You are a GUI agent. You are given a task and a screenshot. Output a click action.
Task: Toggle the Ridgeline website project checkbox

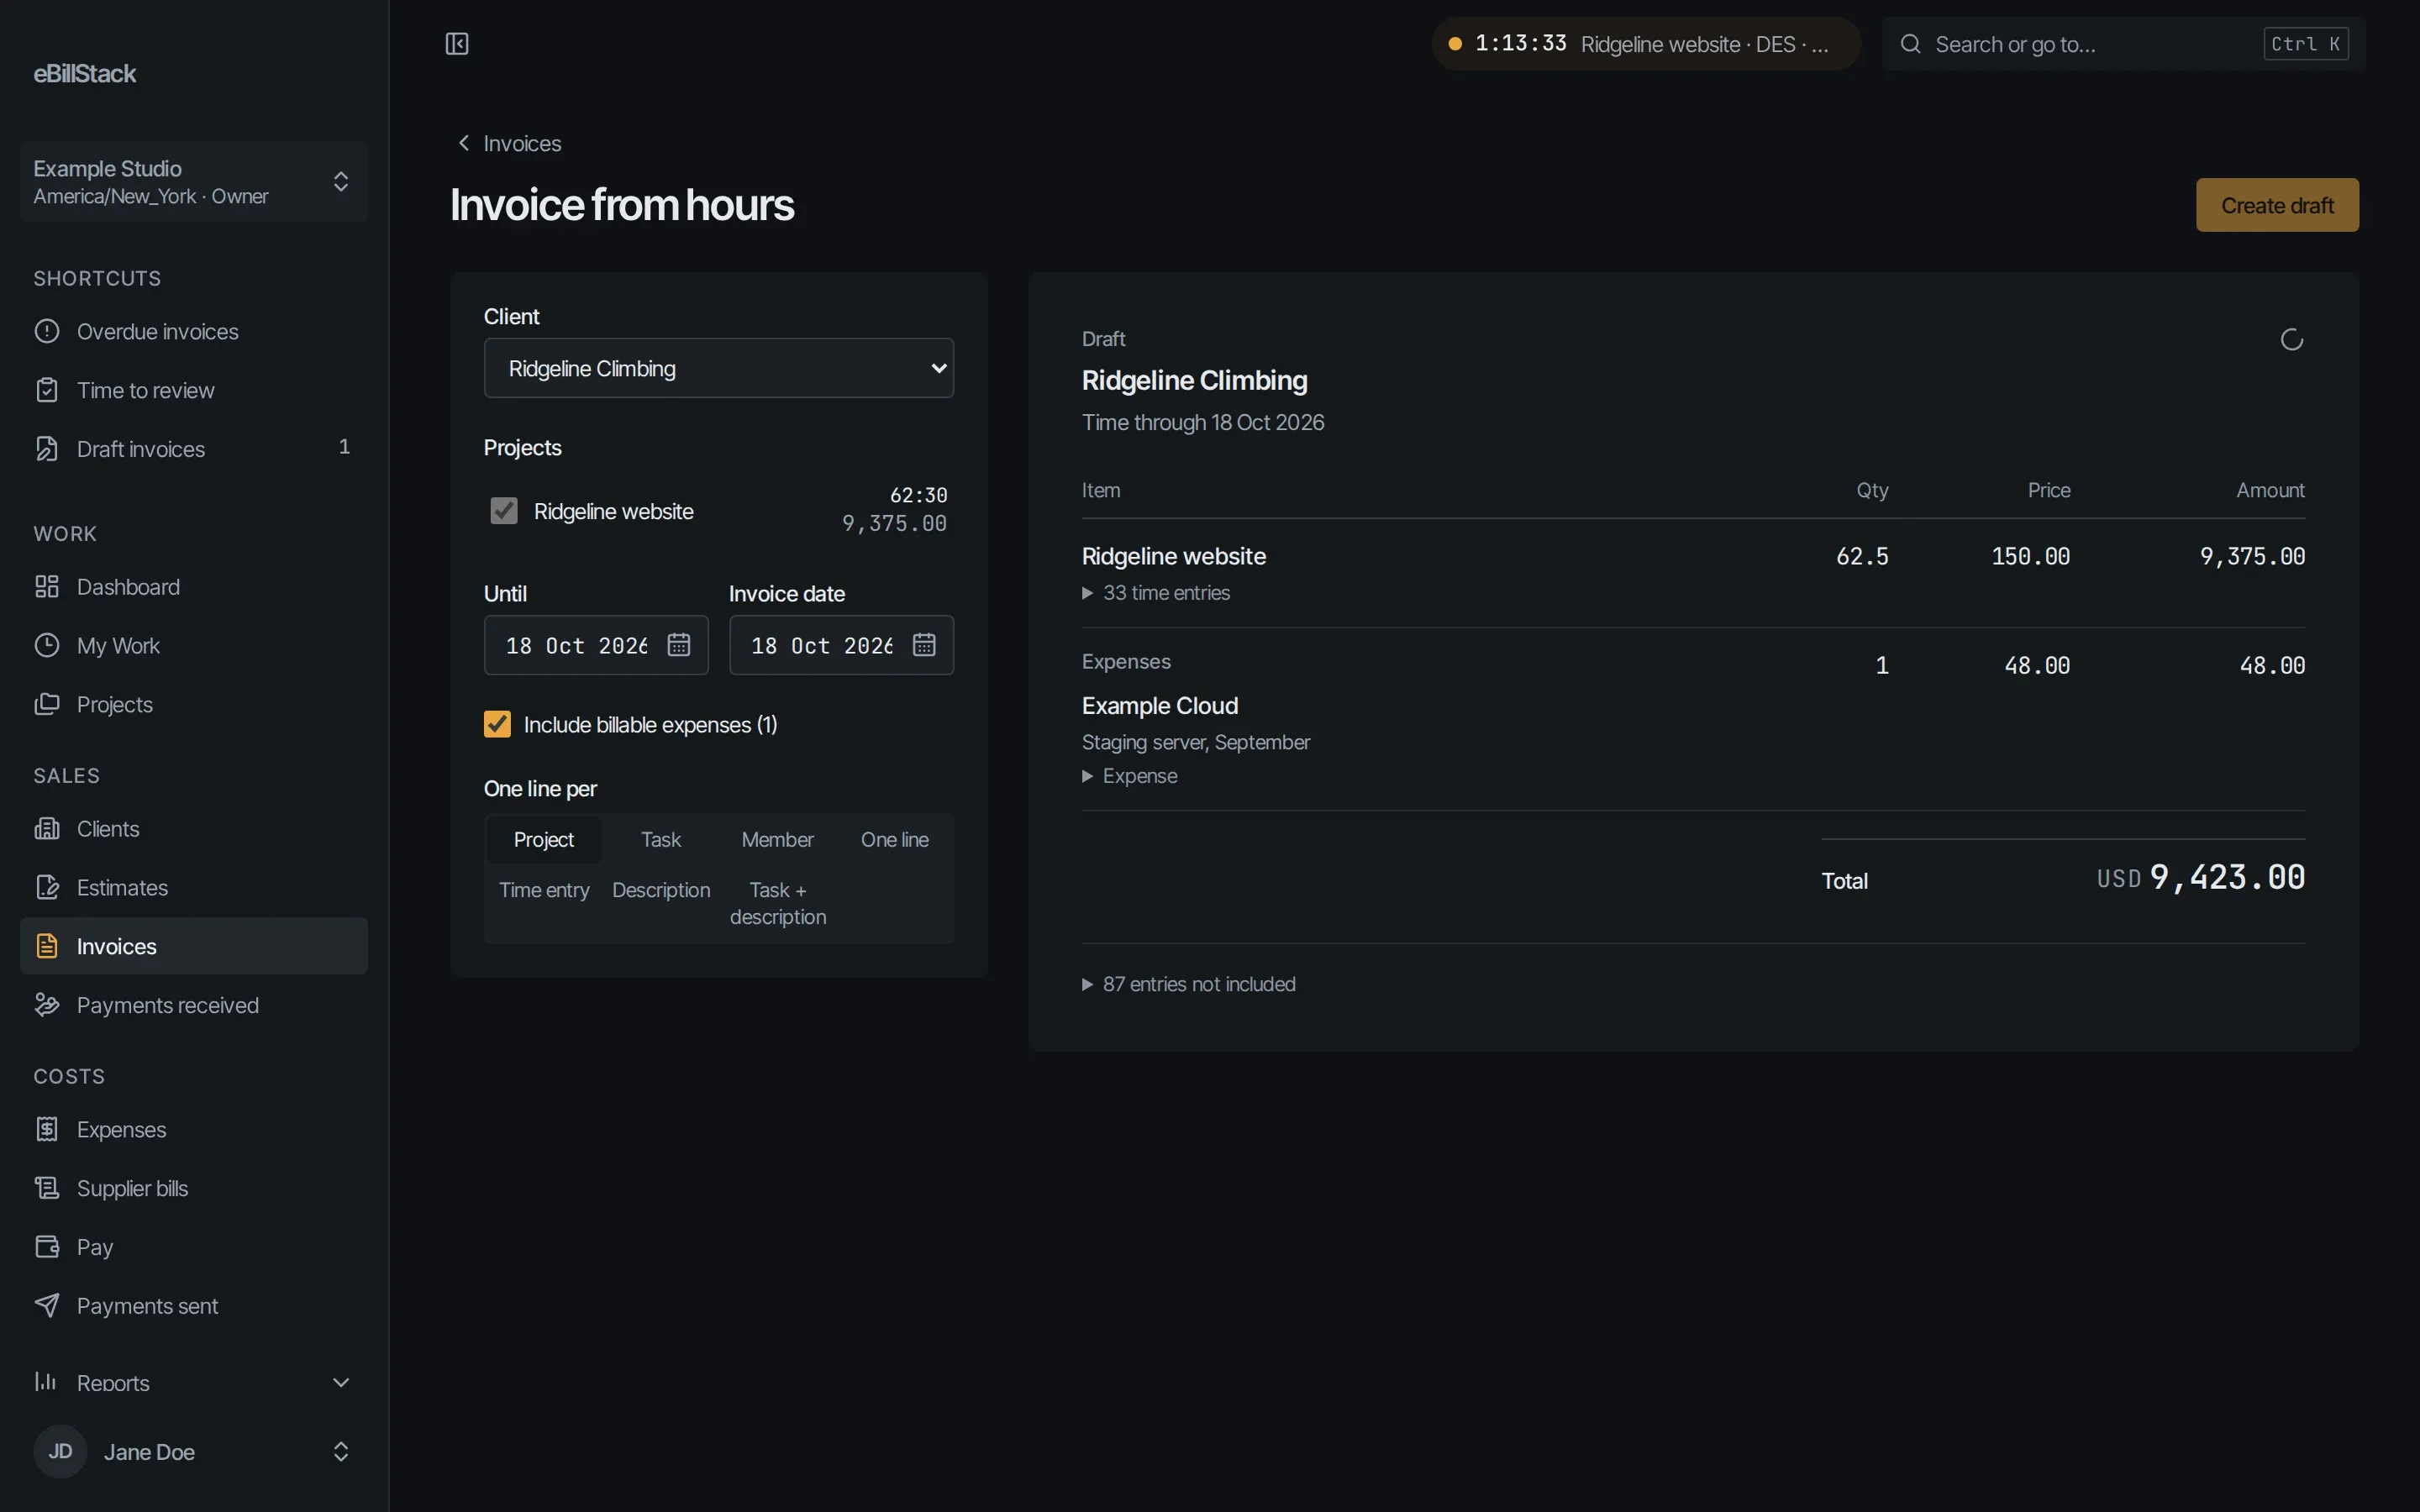pos(504,511)
